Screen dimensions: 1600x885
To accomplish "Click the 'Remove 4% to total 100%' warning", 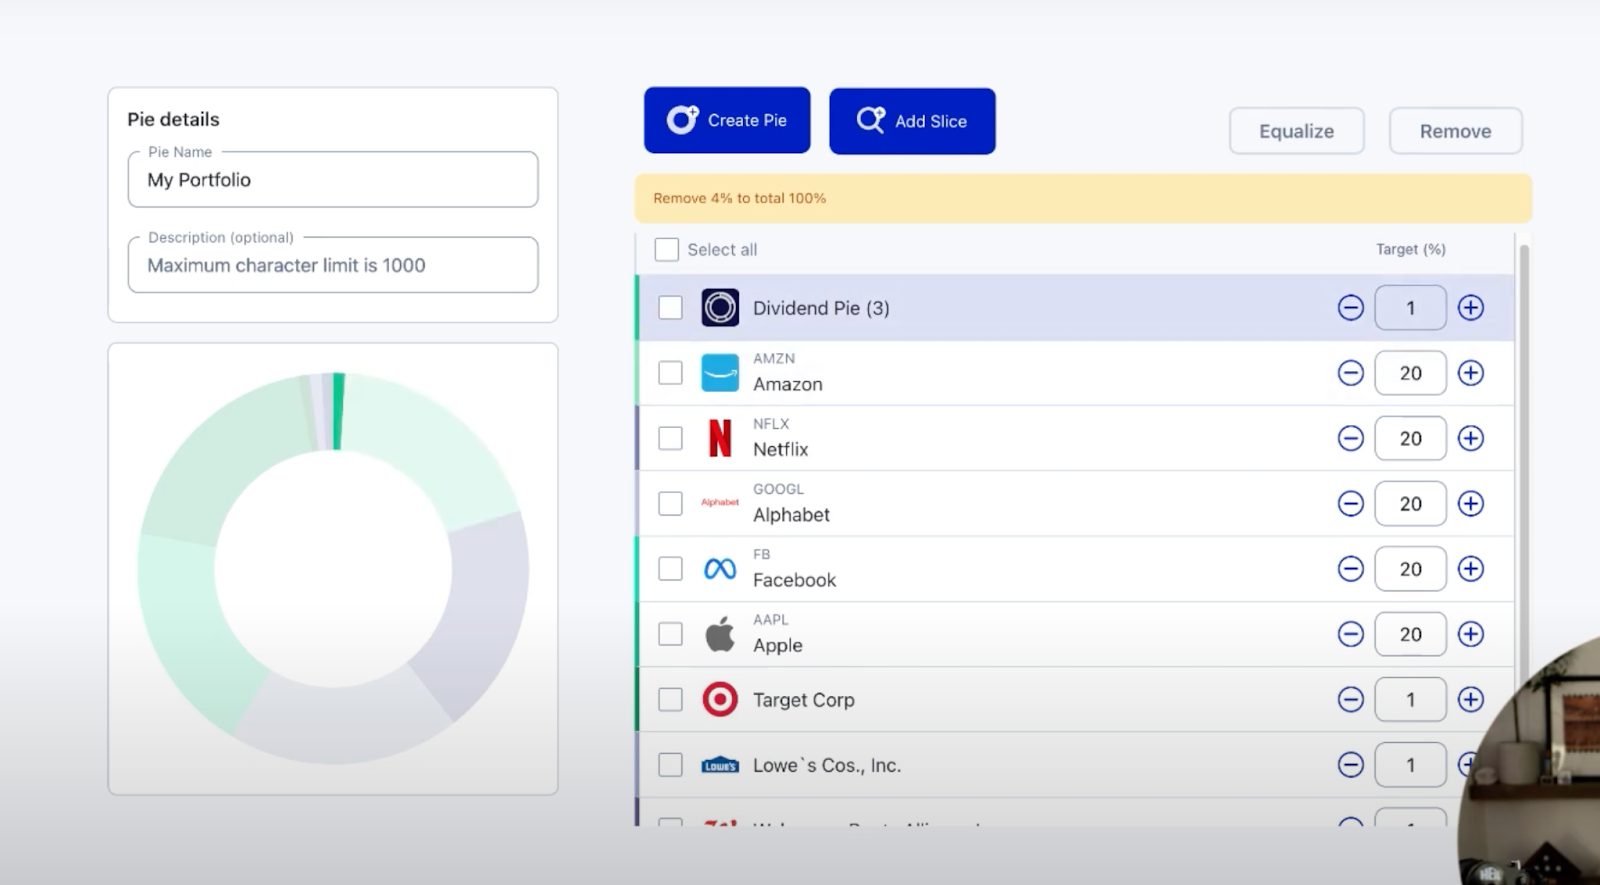I will point(740,198).
